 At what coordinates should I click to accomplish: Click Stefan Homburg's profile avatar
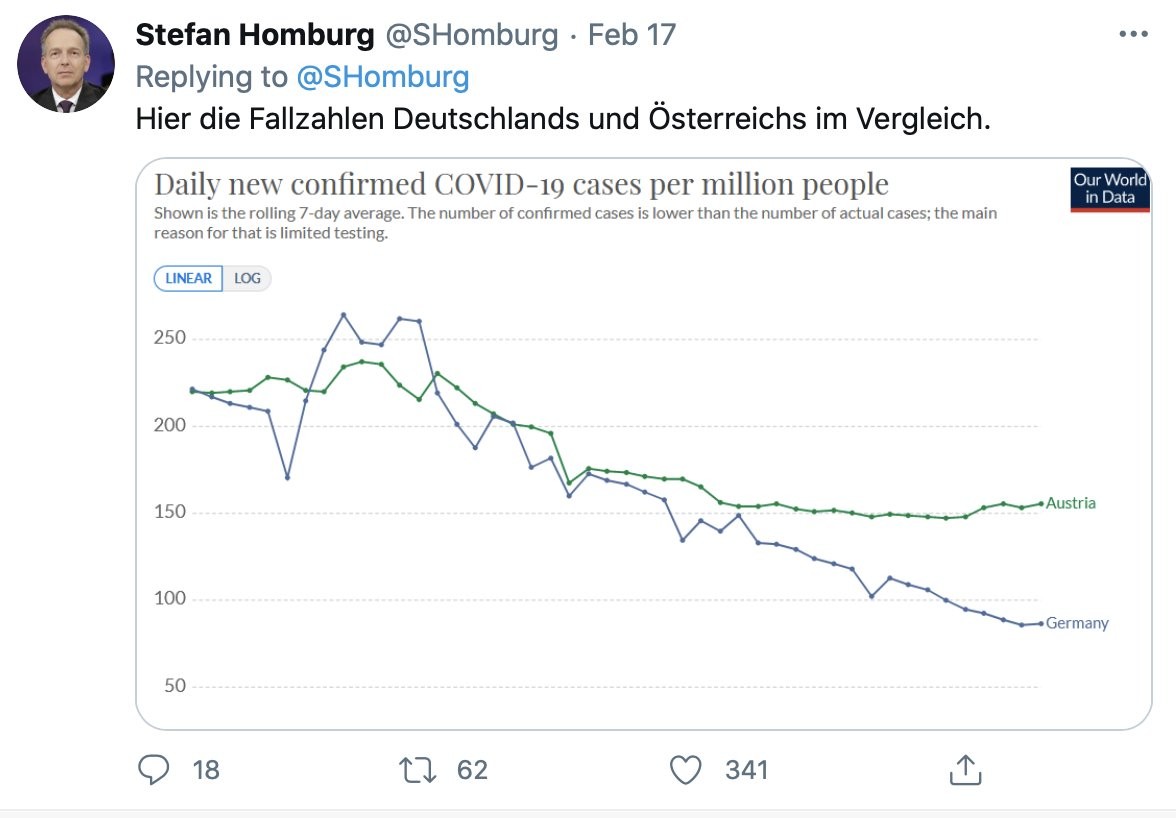(x=66, y=64)
